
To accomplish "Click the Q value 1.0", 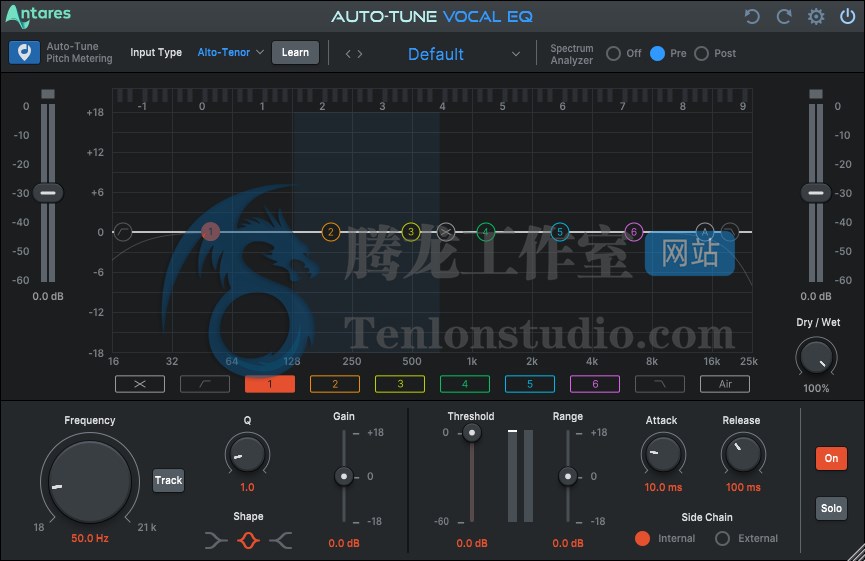I will [247, 488].
